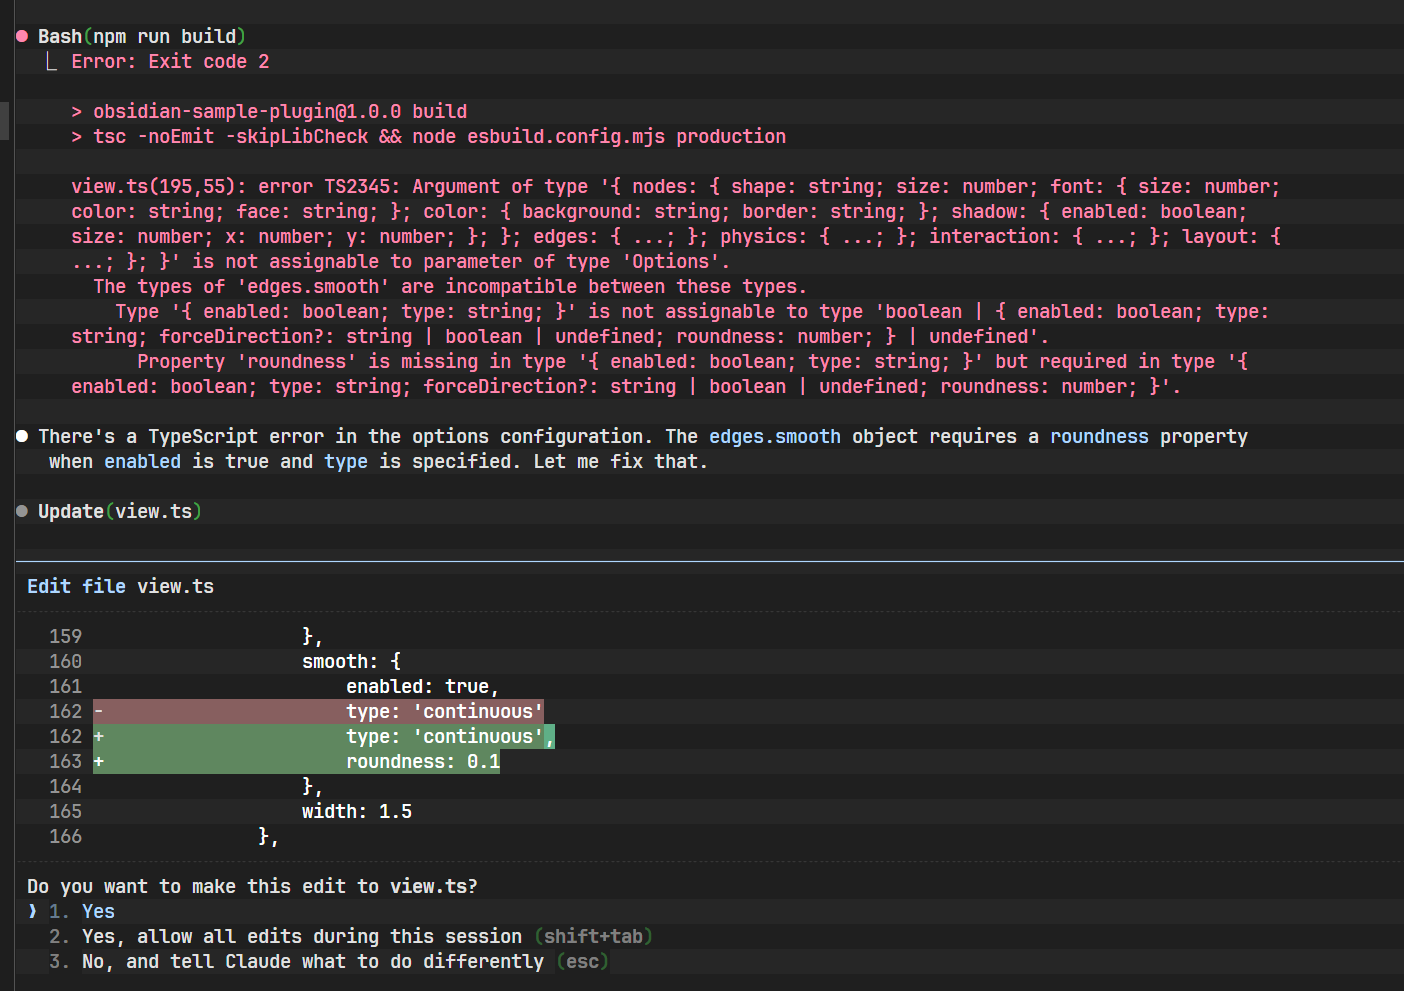Click the white bullet before TypeScript error explanation
1404x991 pixels.
point(22,437)
